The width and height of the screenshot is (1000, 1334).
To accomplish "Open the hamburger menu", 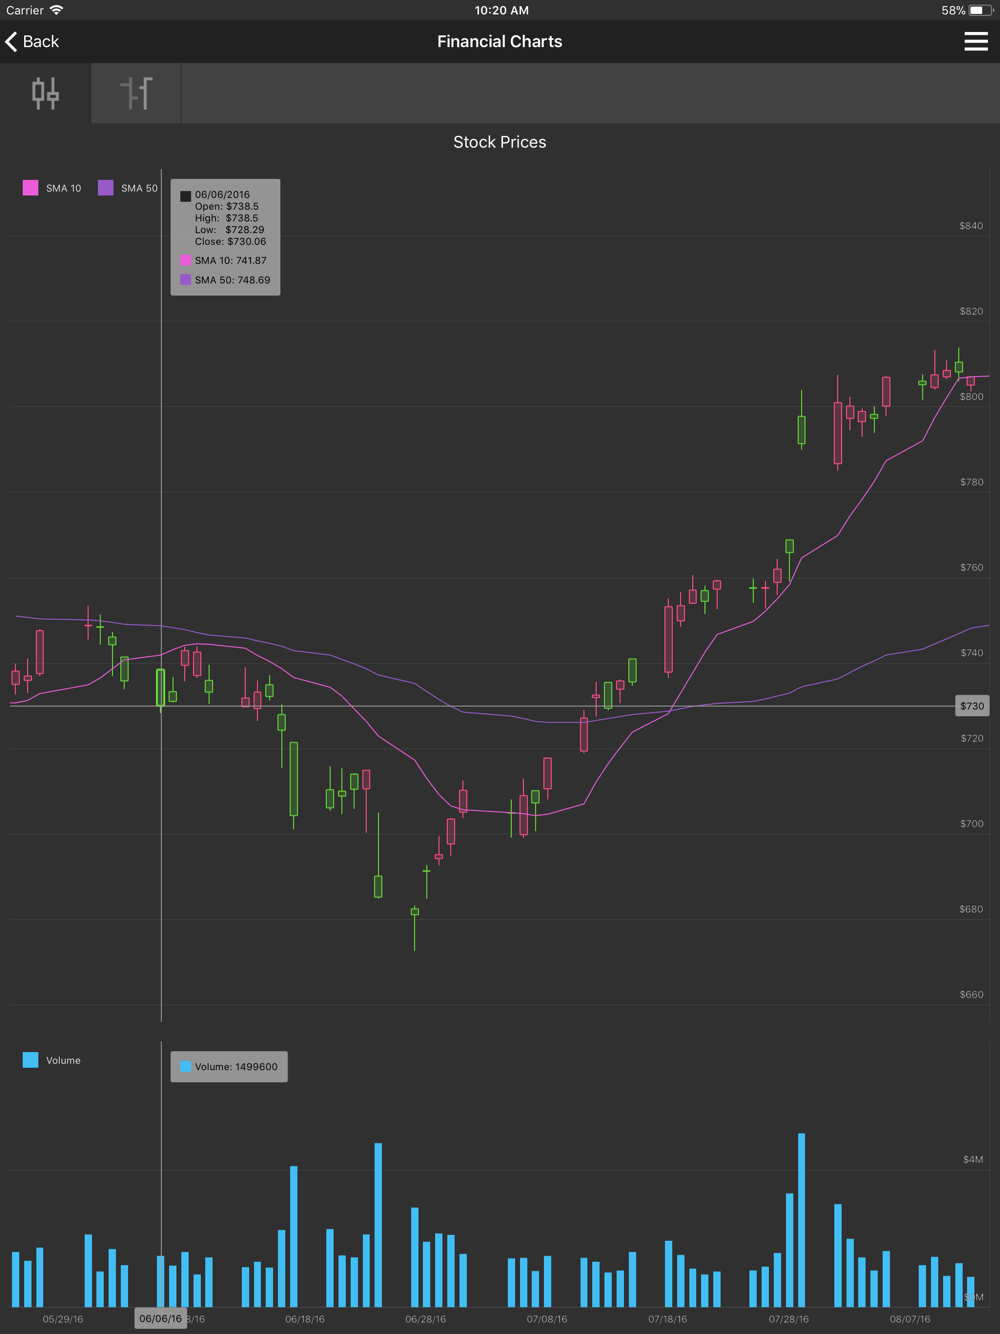I will click(x=976, y=41).
